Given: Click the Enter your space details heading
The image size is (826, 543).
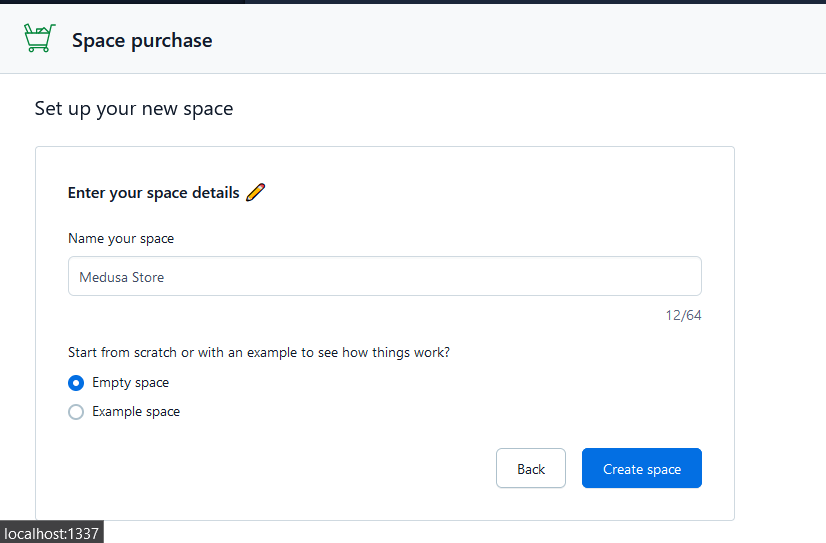Looking at the screenshot, I should pos(153,193).
